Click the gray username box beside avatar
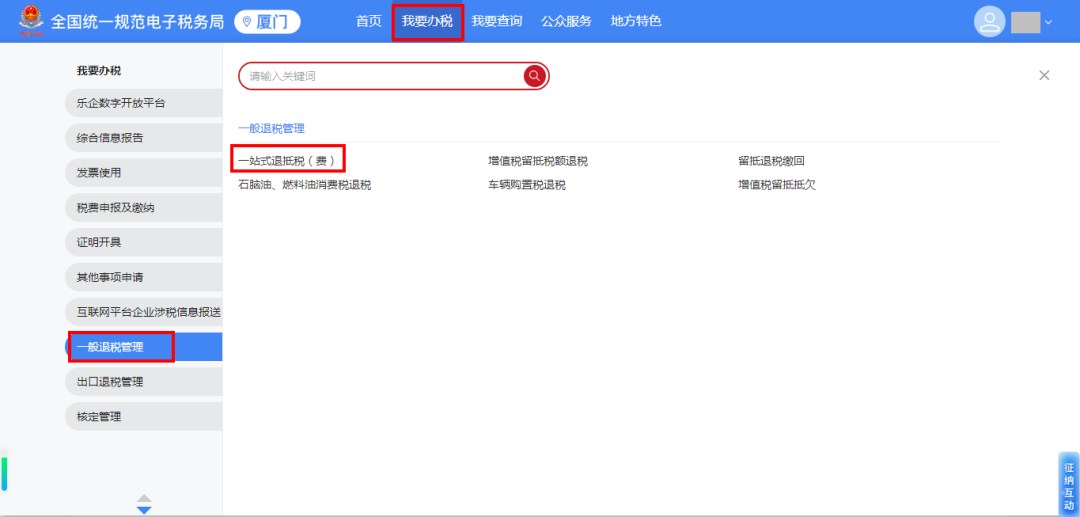Screen dimensions: 1080x517 tap(1025, 23)
